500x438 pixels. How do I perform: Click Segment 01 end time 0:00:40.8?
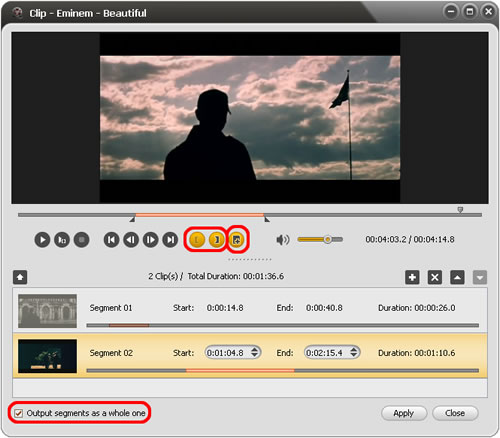tap(324, 308)
